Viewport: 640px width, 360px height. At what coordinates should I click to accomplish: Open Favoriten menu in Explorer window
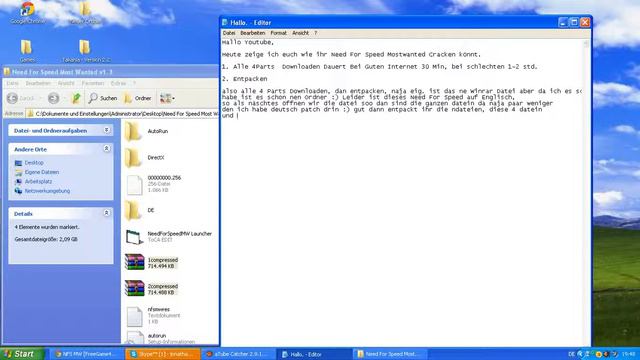pyautogui.click(x=93, y=83)
